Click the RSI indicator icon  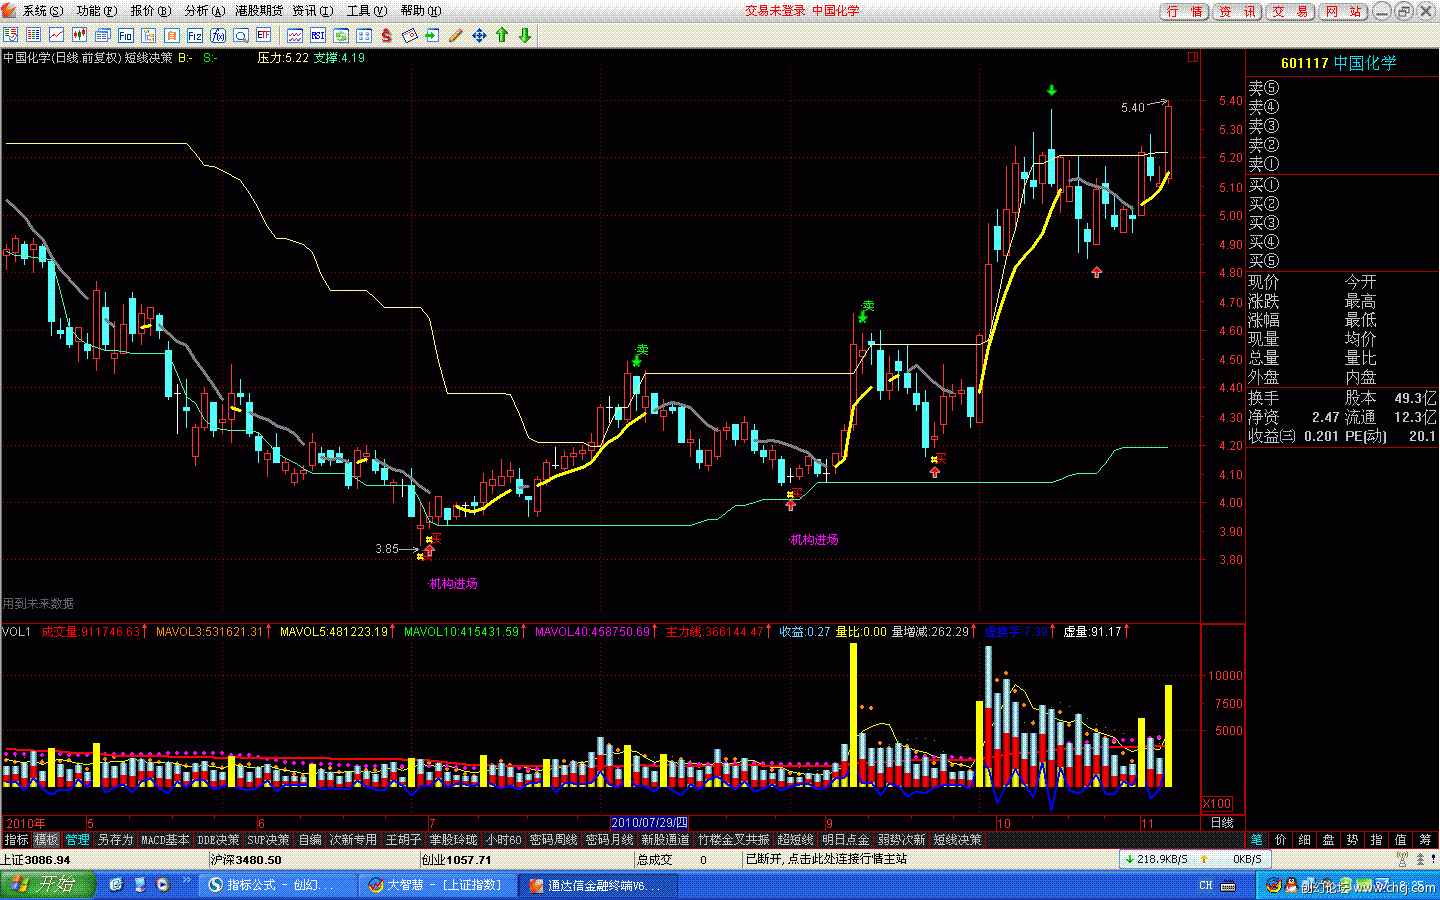[318, 35]
